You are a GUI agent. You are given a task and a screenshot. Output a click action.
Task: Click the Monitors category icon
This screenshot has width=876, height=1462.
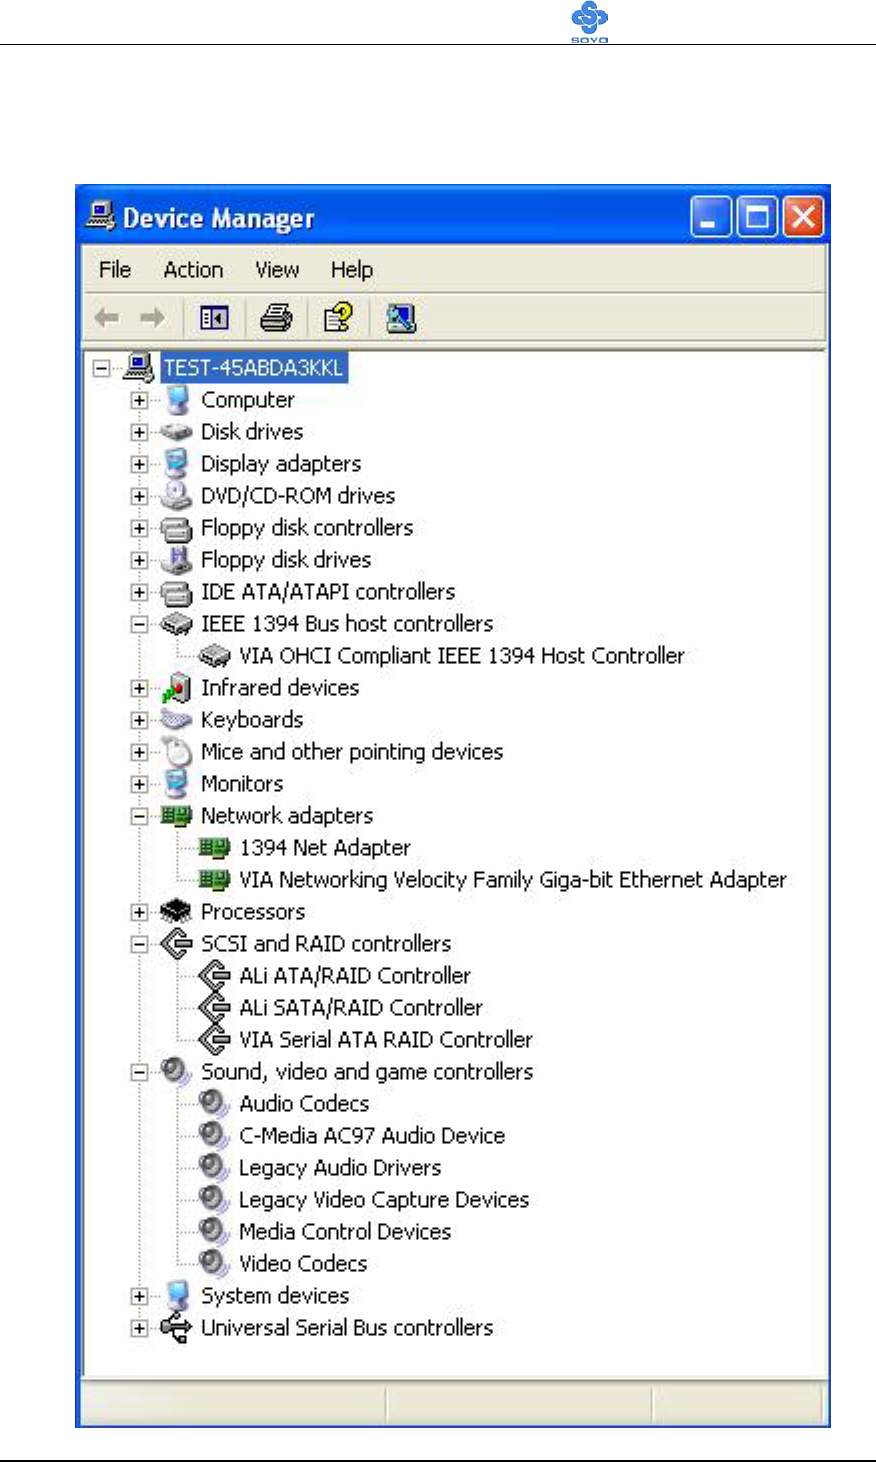click(x=176, y=783)
